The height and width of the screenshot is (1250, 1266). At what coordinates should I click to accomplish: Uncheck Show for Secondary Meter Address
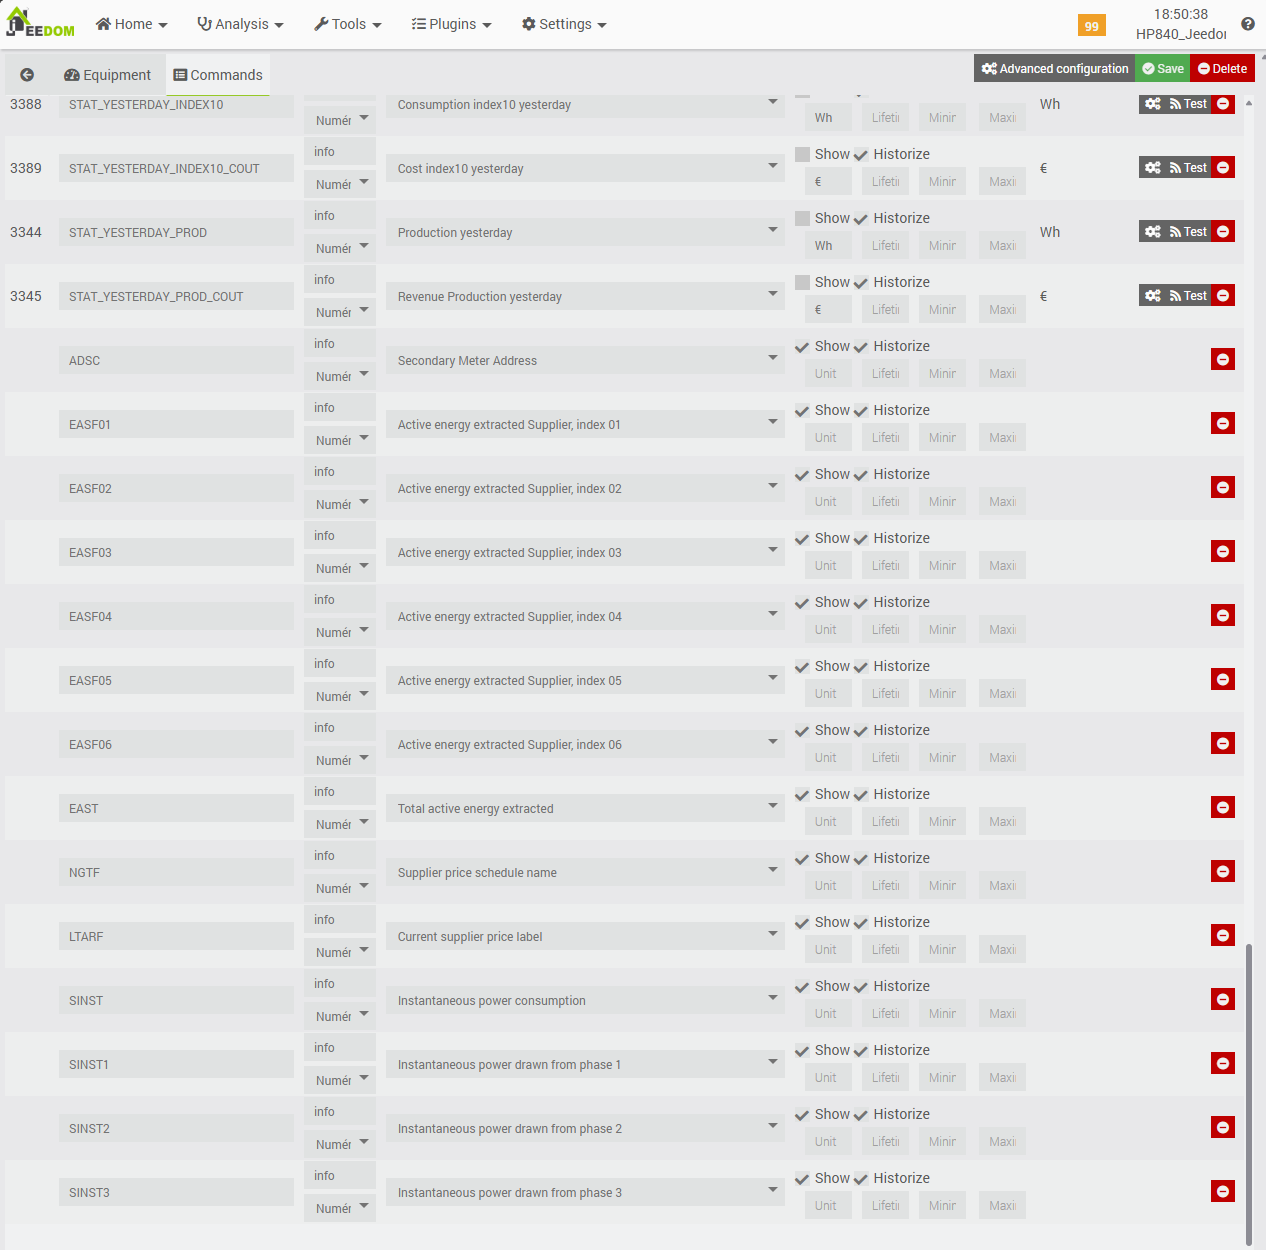click(x=802, y=347)
